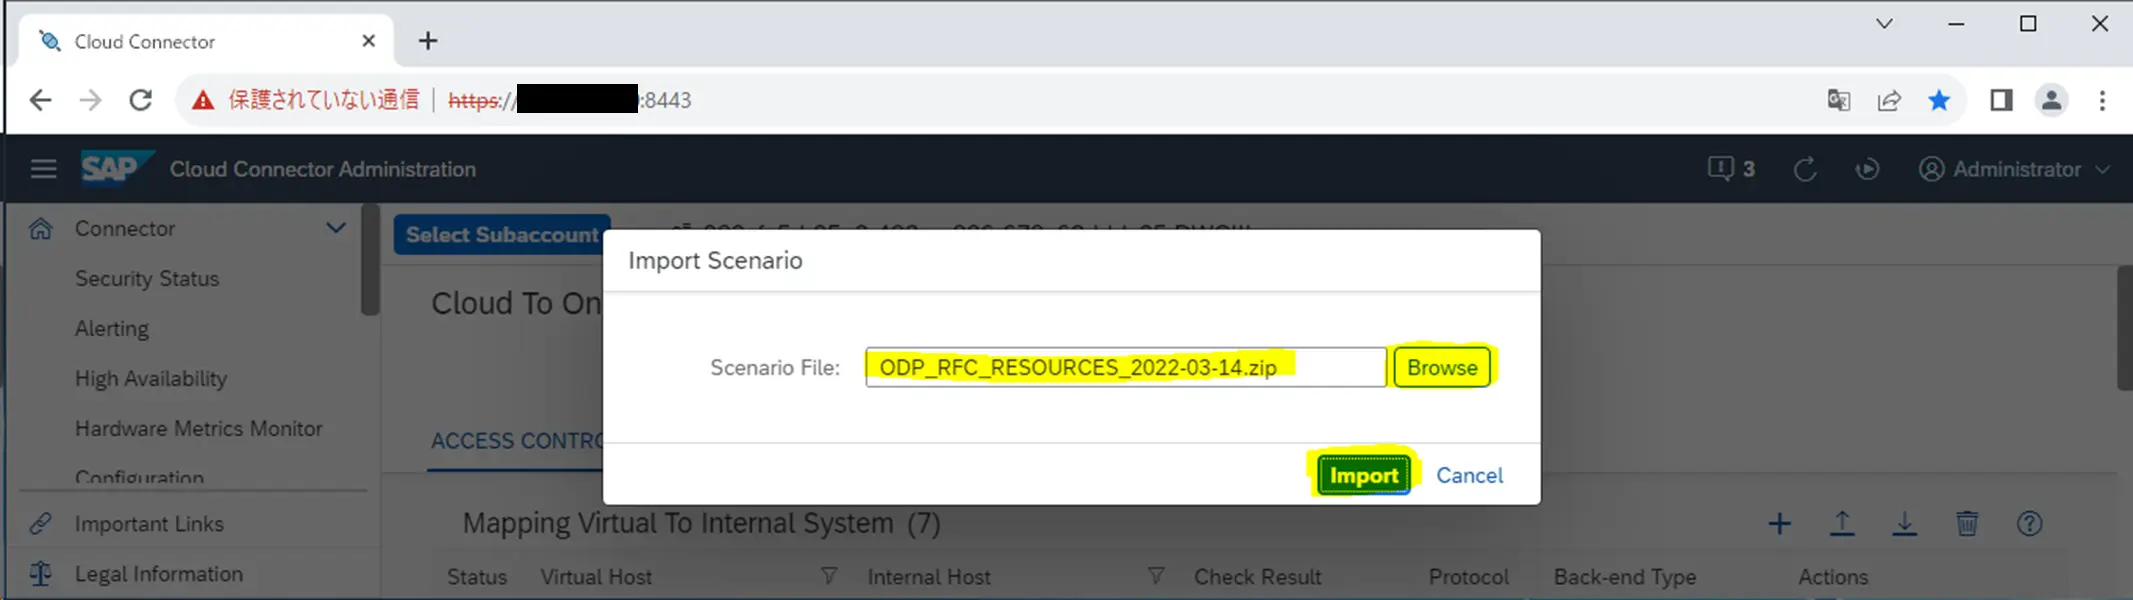
Task: Open the hamburger navigation menu
Action: pos(43,169)
